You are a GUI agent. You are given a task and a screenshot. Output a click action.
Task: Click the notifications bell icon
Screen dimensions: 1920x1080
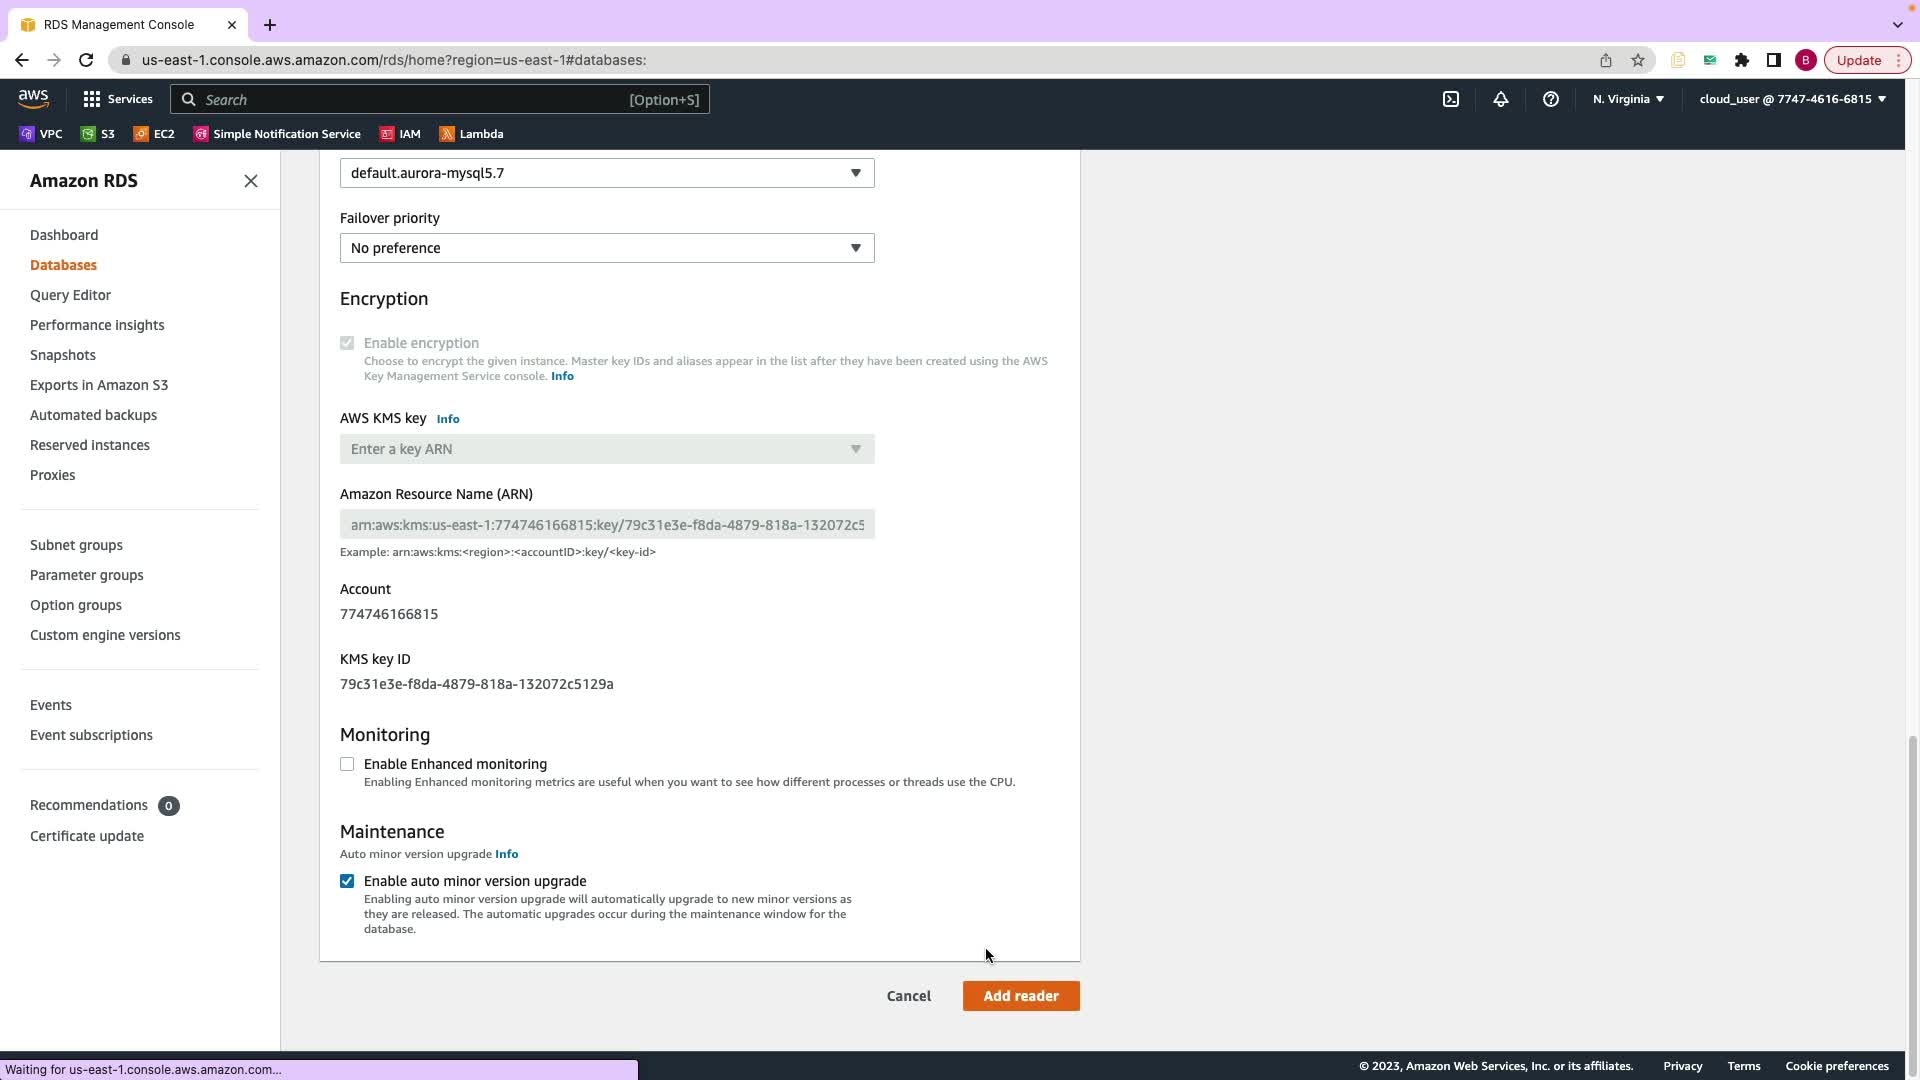coord(1500,99)
